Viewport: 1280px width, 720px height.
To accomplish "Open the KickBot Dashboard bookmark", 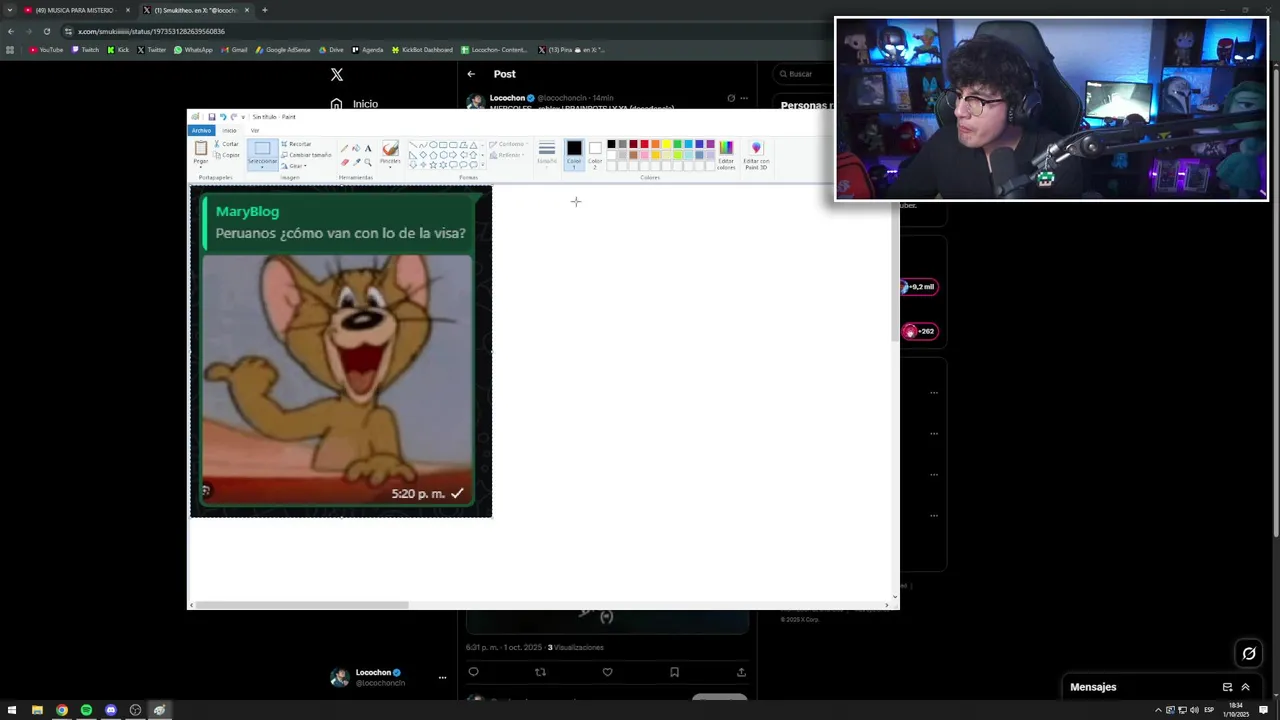I will tap(422, 50).
